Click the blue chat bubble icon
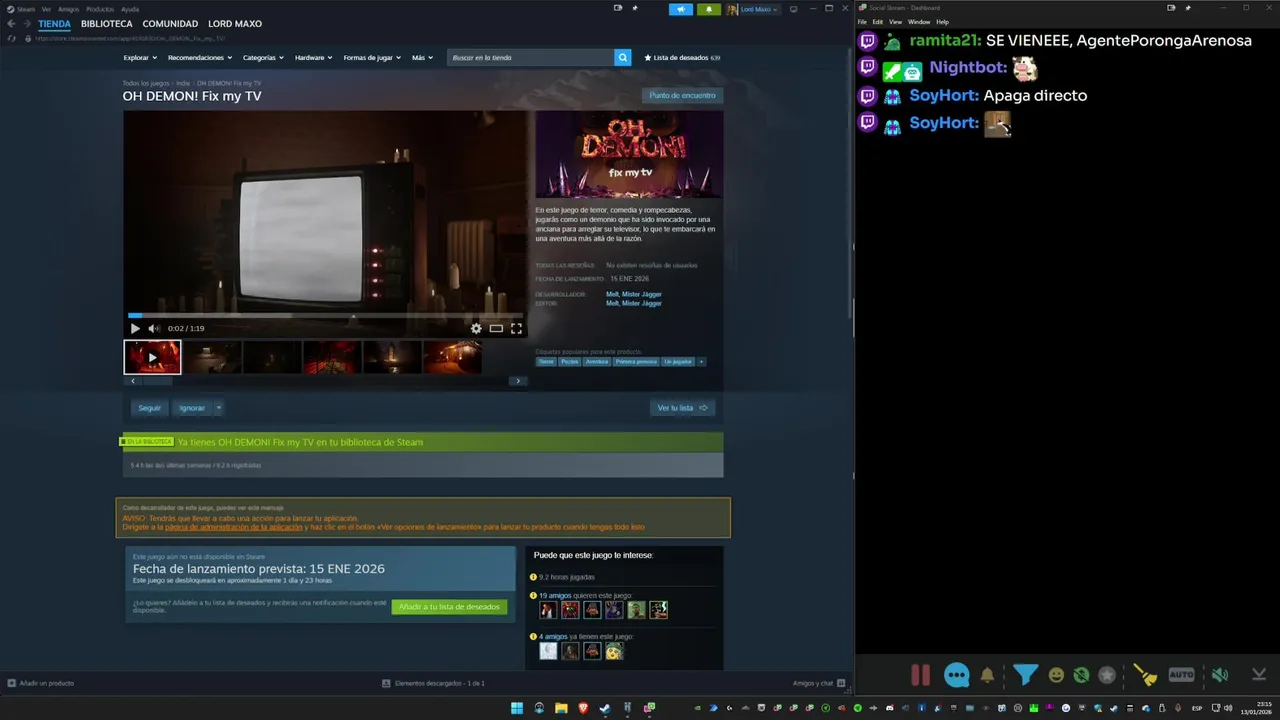The image size is (1280, 720). (956, 675)
